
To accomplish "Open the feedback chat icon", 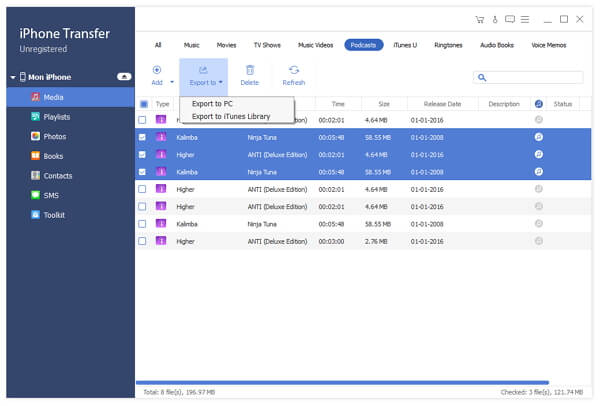I will coord(510,19).
